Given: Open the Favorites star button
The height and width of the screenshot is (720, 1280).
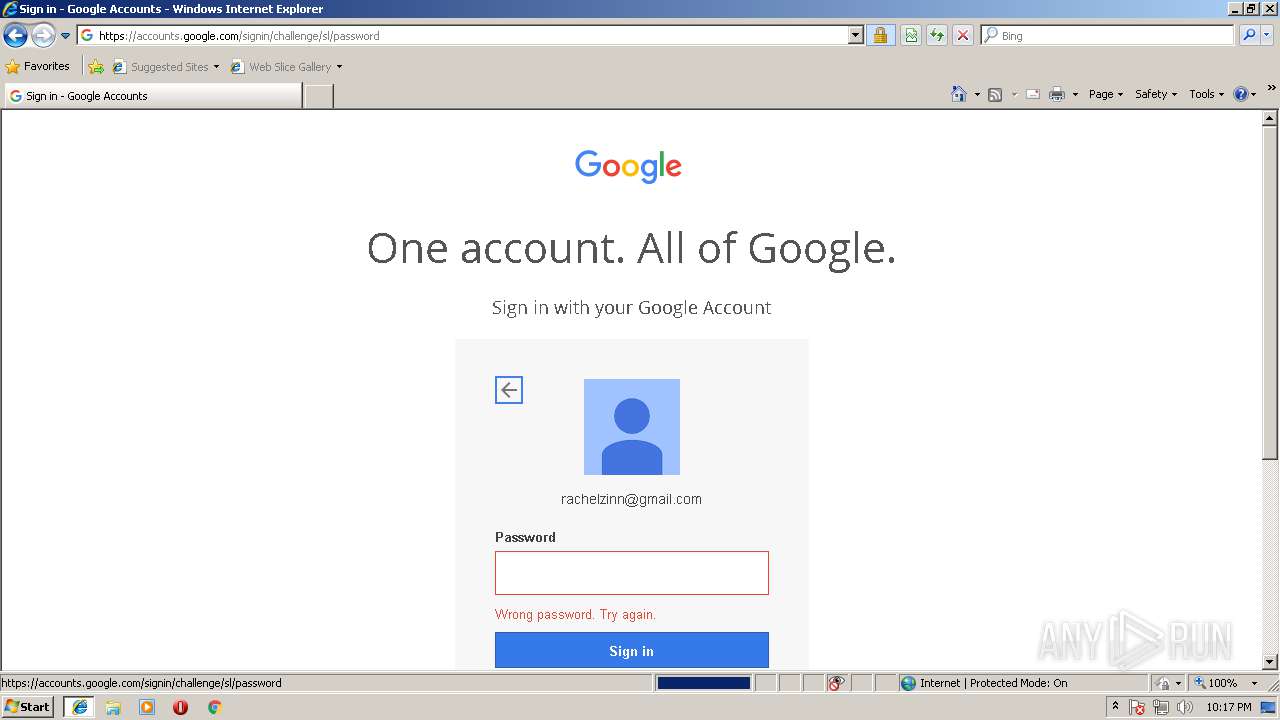Looking at the screenshot, I should click(38, 66).
